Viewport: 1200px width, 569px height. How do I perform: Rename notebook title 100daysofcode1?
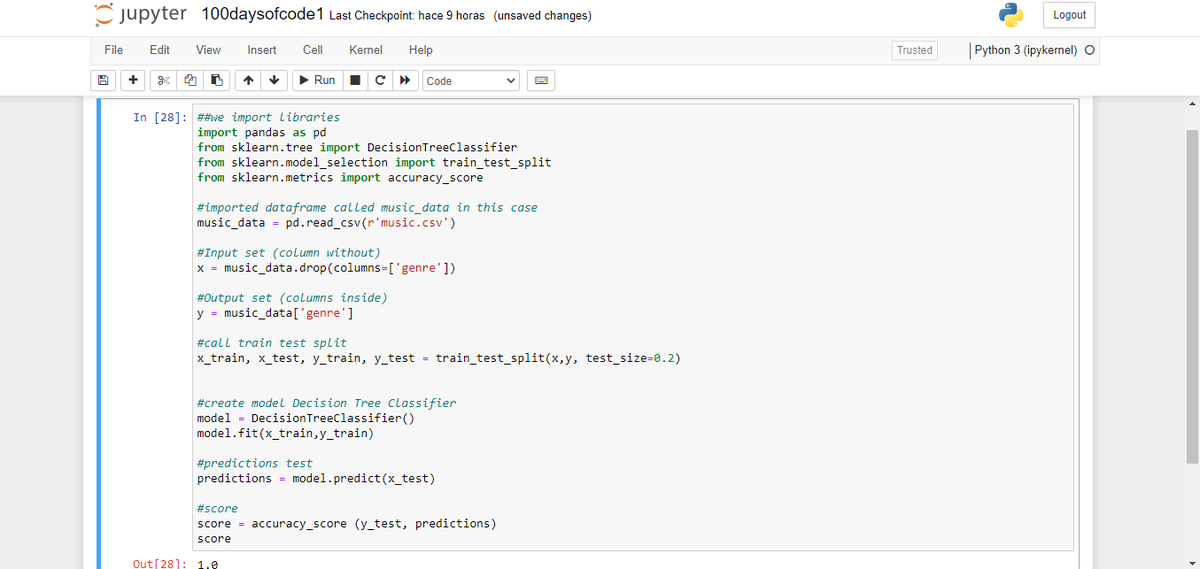coord(262,15)
